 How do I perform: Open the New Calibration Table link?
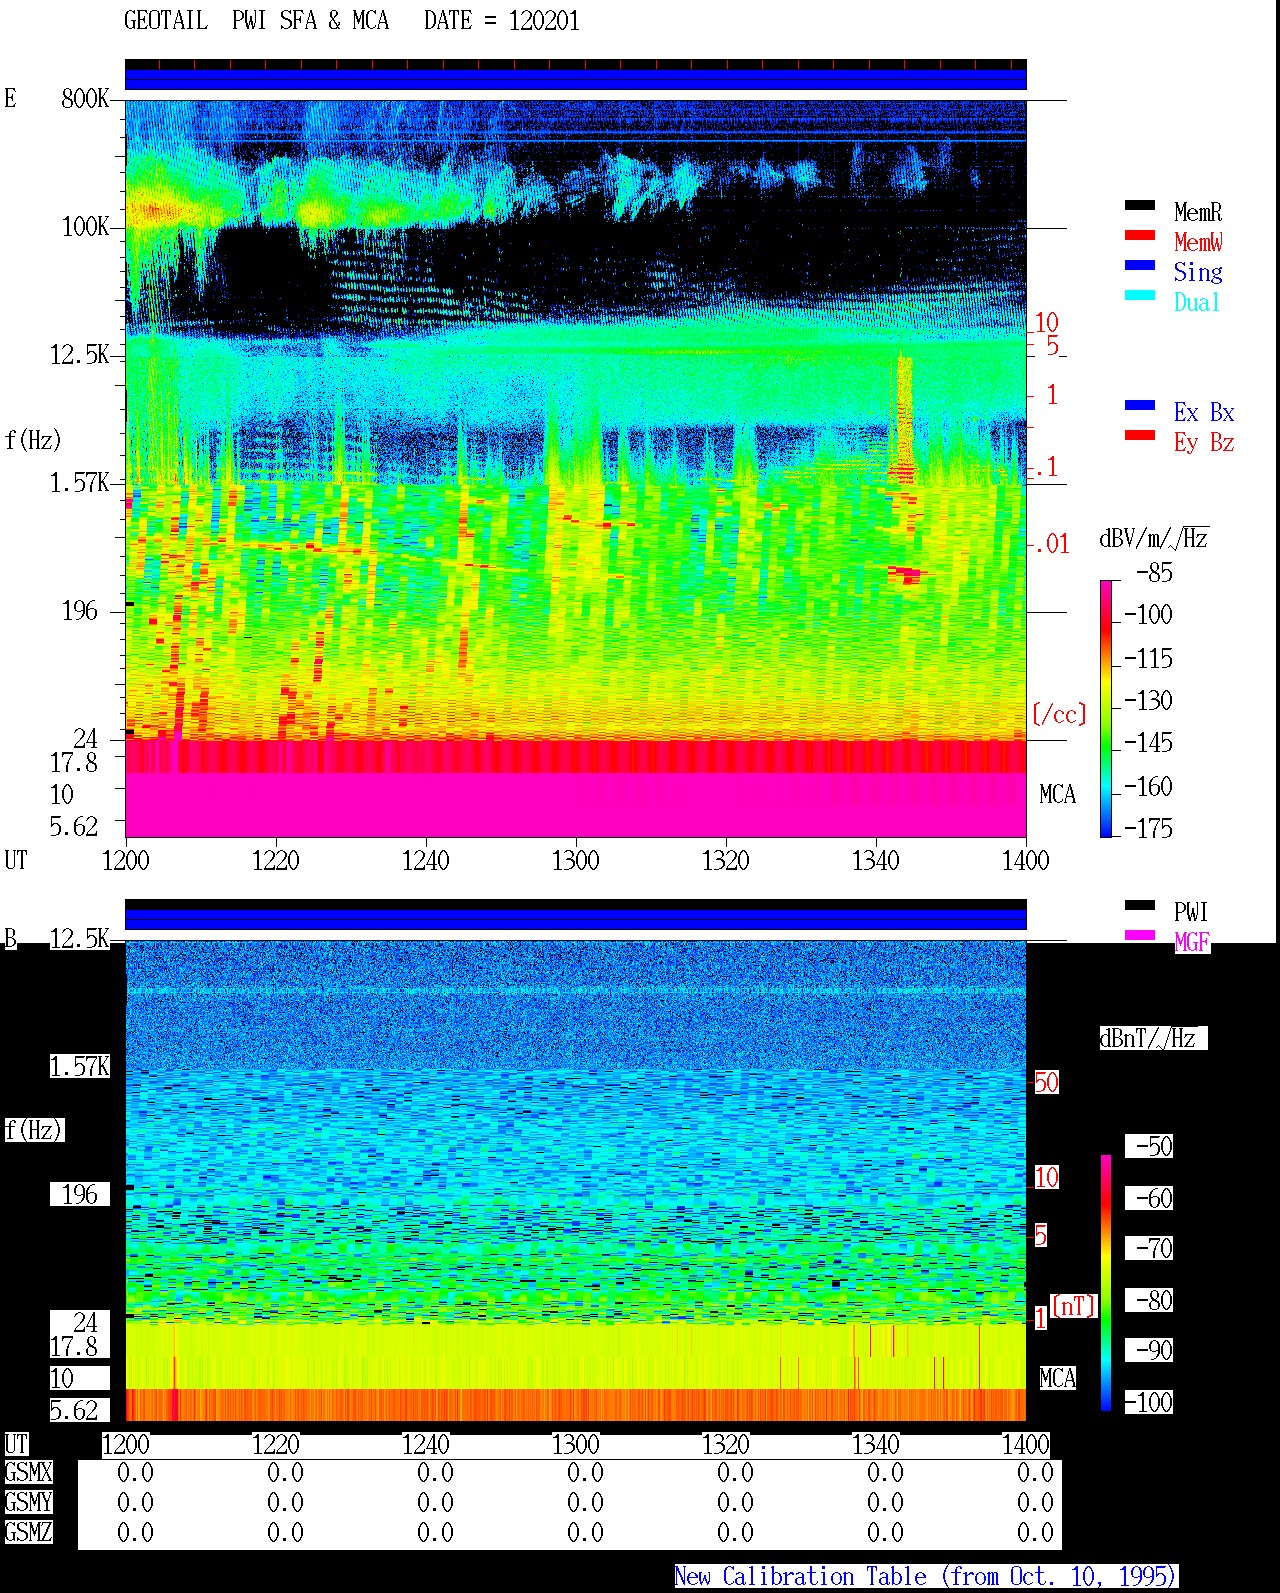[x=925, y=1577]
